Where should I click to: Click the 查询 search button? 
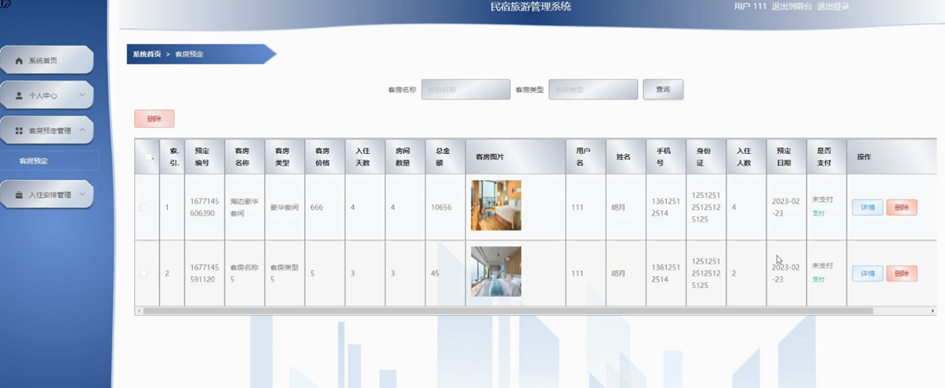coord(663,89)
